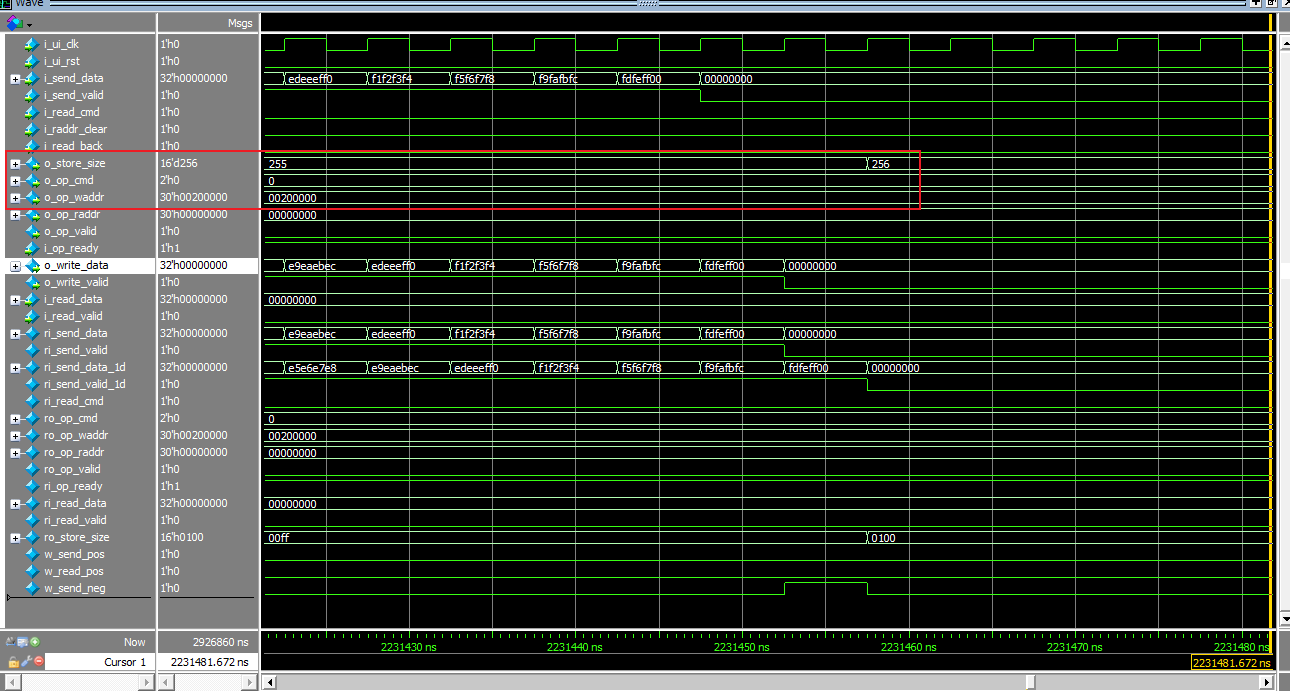Click the Msgs column header

point(208,22)
